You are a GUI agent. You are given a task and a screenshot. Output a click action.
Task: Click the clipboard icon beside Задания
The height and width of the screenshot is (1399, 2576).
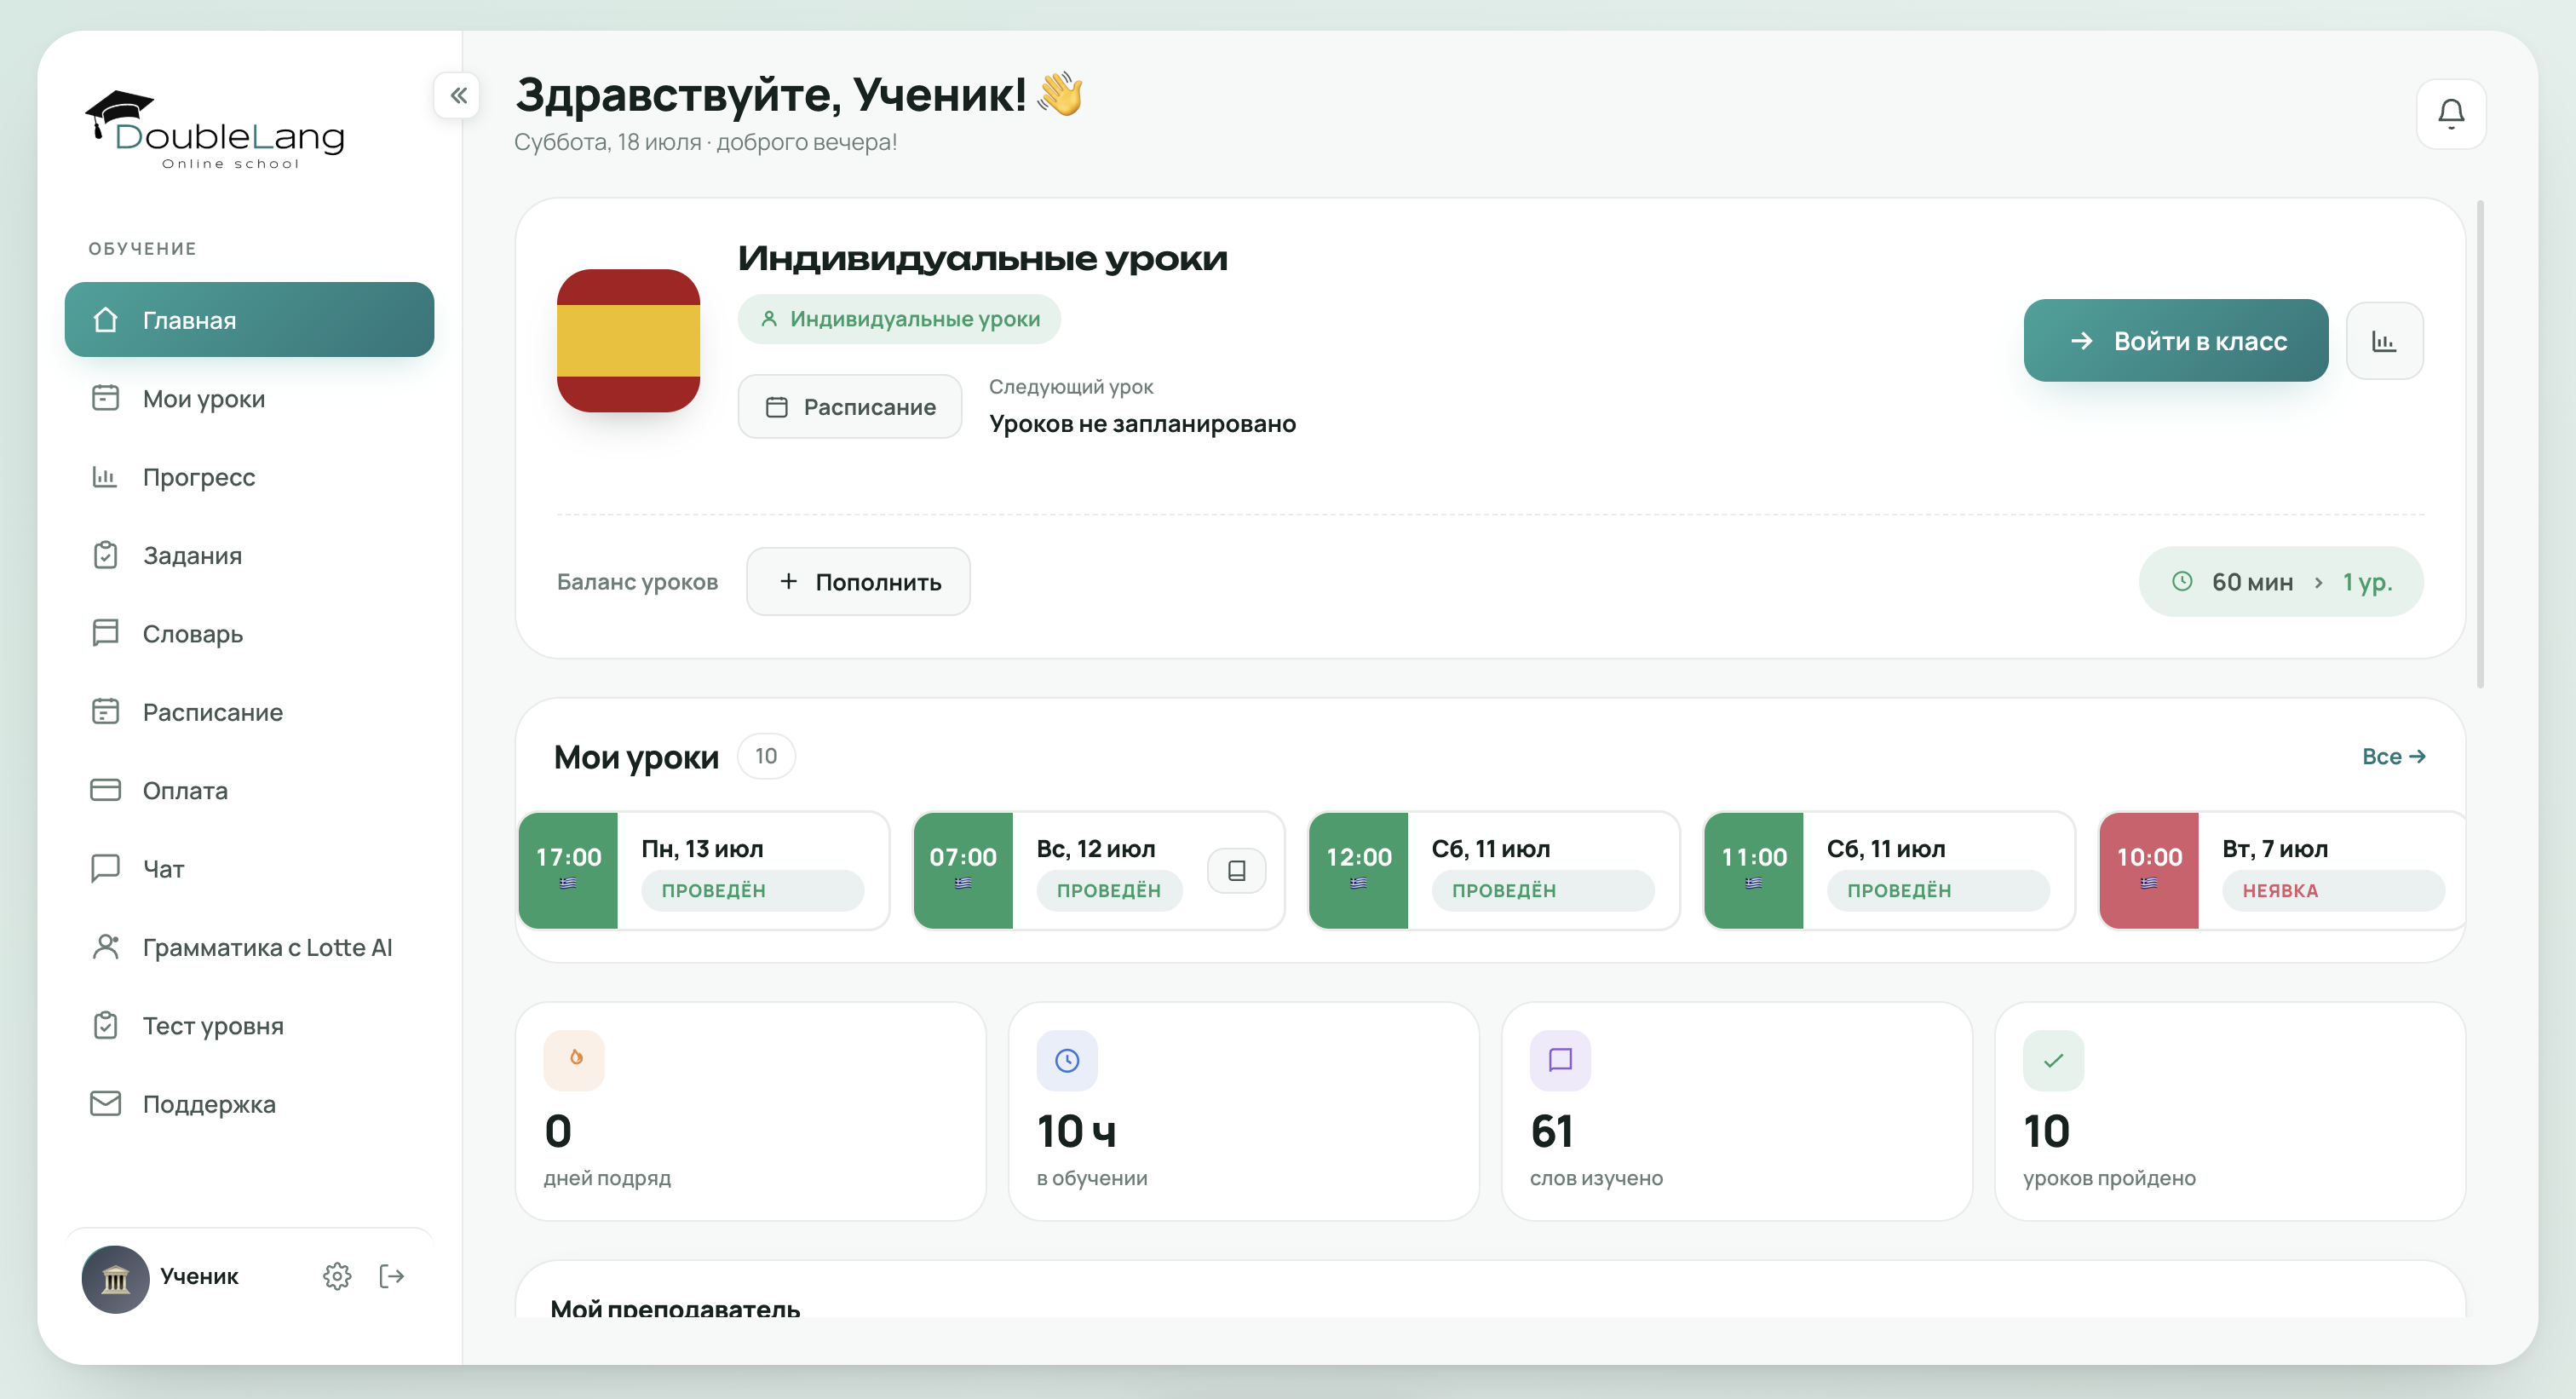pos(105,555)
